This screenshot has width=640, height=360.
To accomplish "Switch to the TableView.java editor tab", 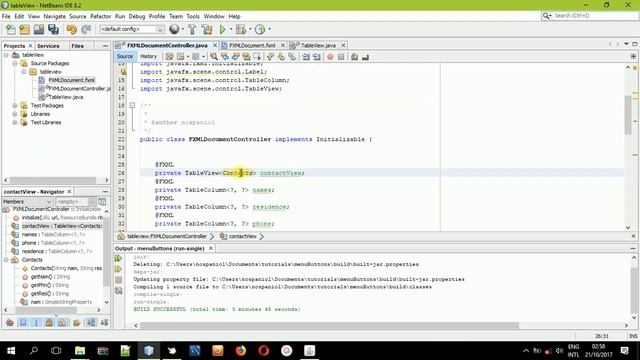I will coord(318,45).
